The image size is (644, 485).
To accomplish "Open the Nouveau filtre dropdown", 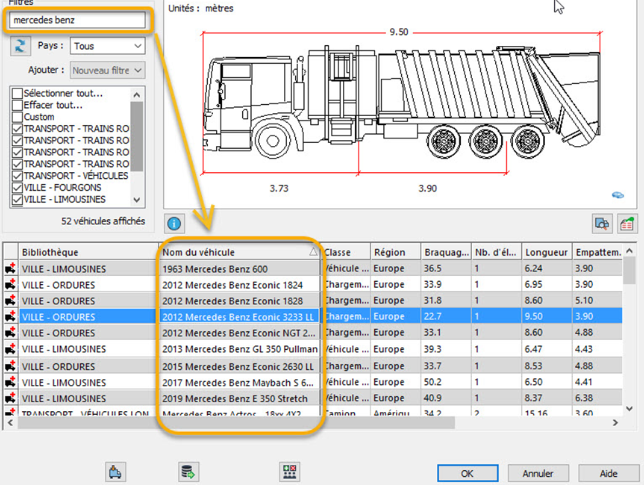I will pos(108,70).
